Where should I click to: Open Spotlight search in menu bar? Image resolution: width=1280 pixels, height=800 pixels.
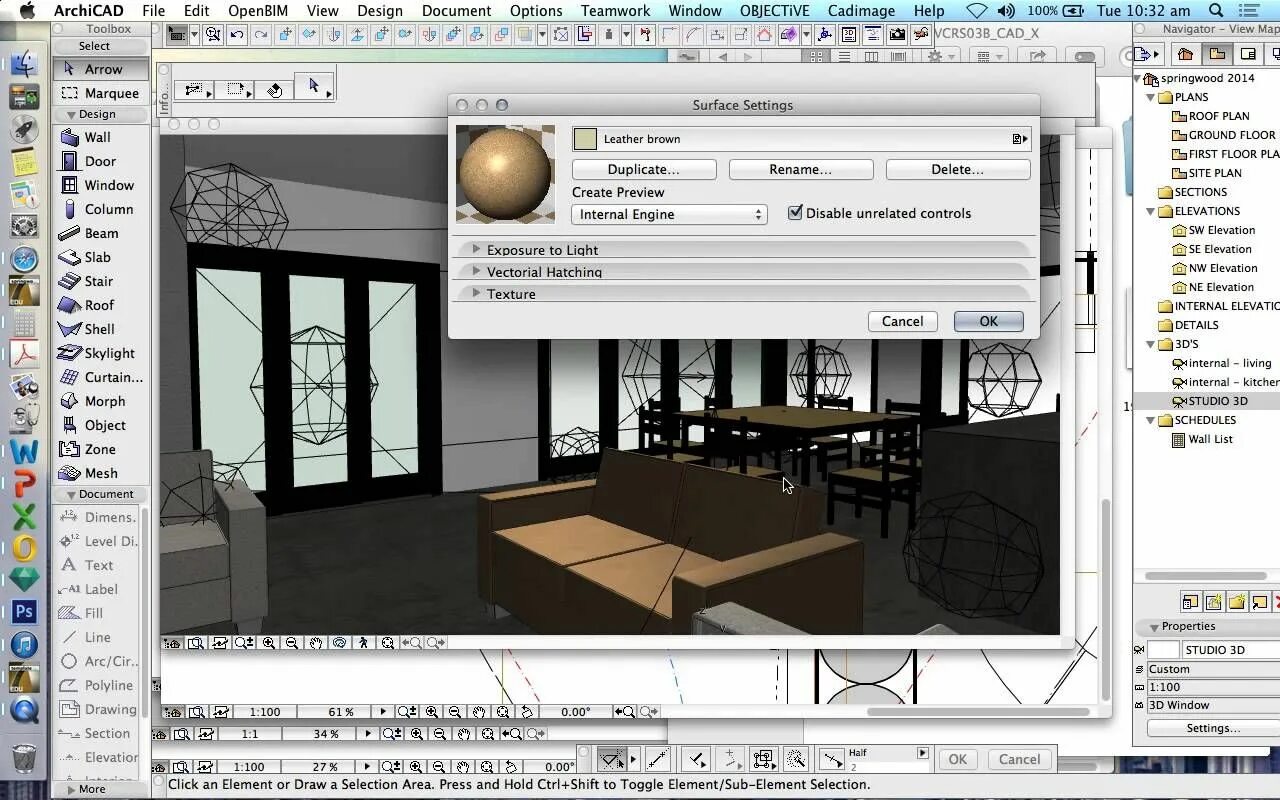coord(1217,11)
